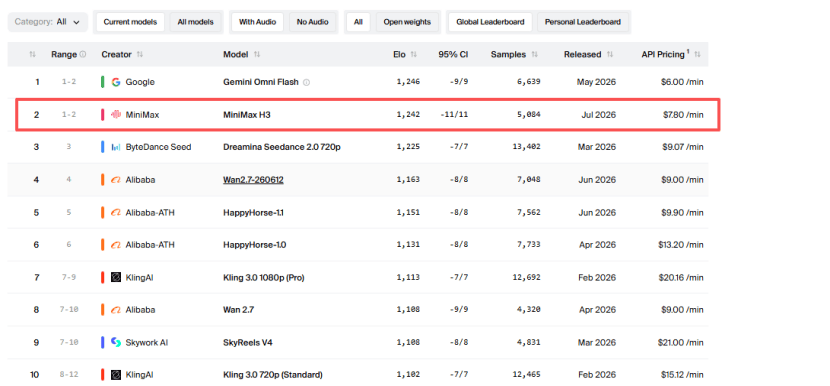Click the Samples column header label
830x386 pixels.
508,55
